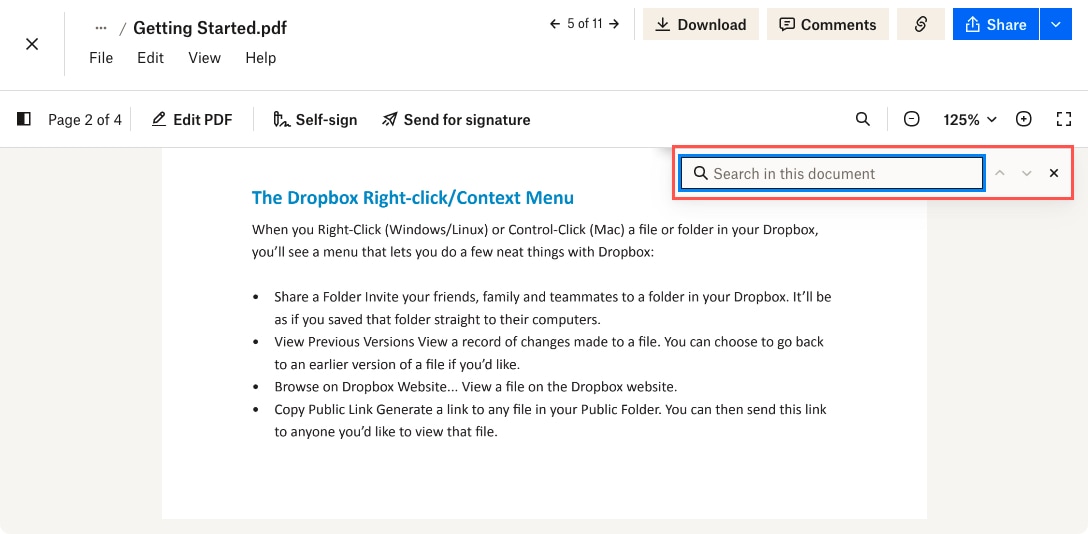The image size is (1088, 534).
Task: Expand the Share options dropdown arrow
Action: tap(1056, 24)
